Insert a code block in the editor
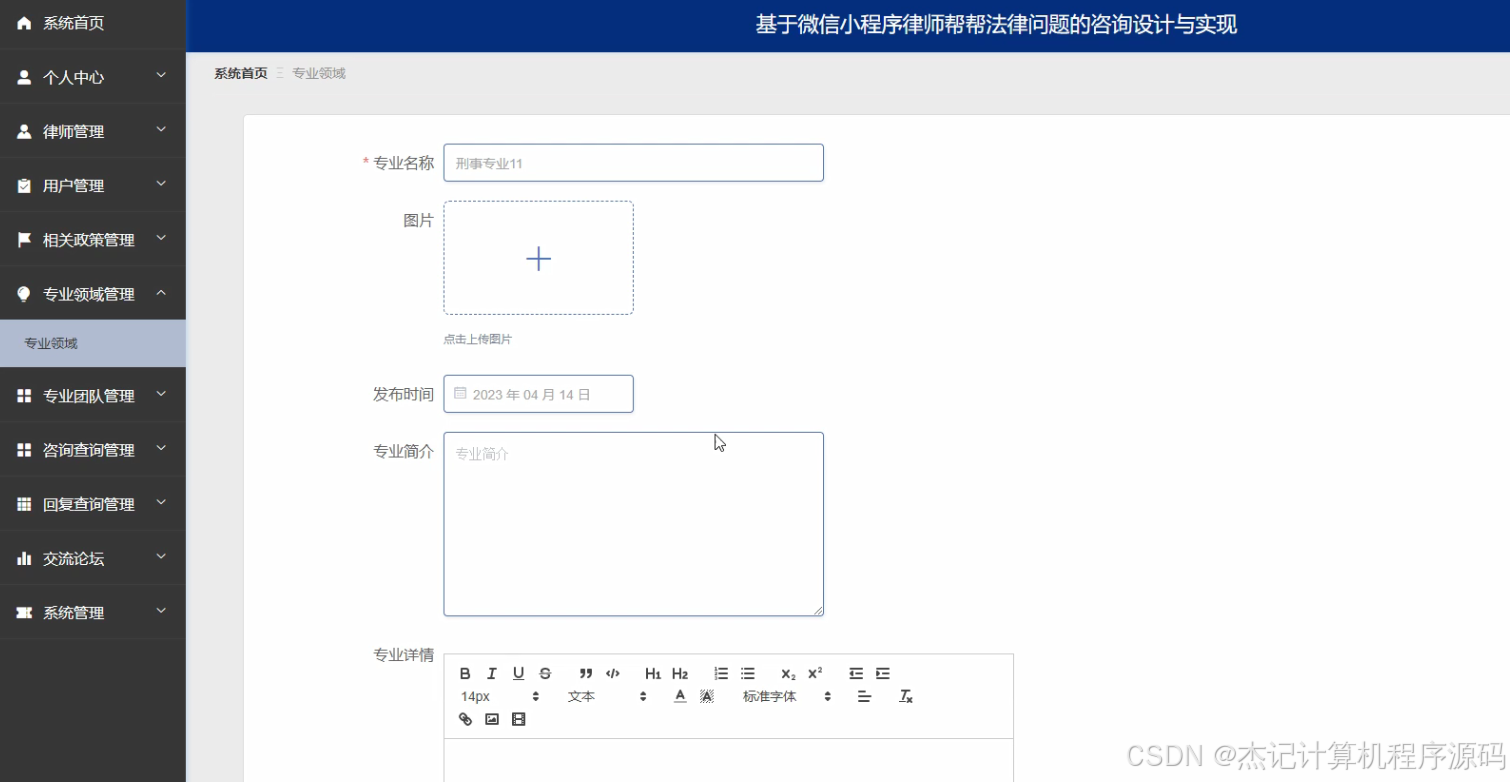 (613, 673)
